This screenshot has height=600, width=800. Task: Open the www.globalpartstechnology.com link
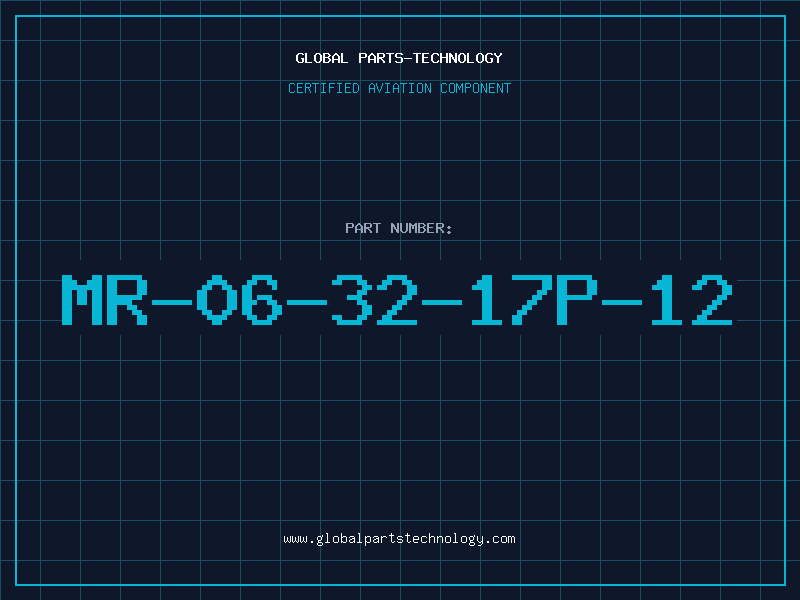[399, 539]
